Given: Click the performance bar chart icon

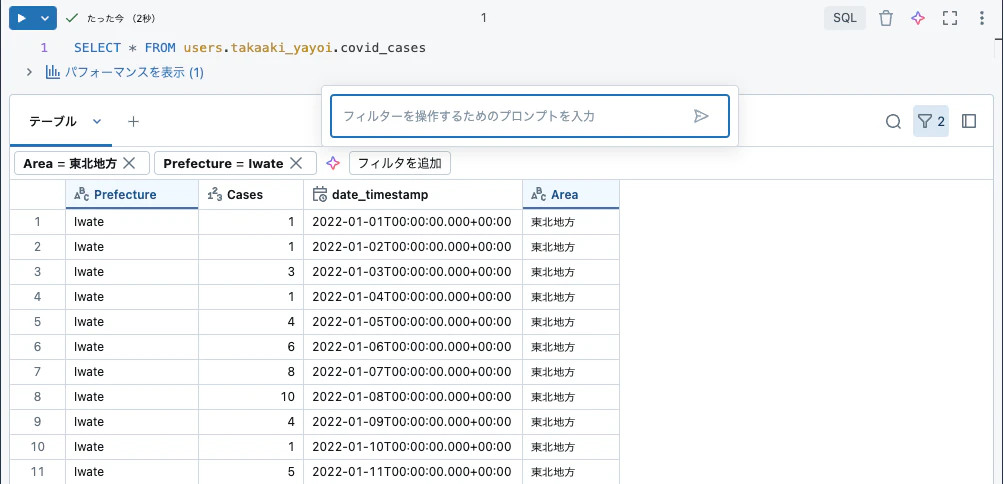Looking at the screenshot, I should (x=53, y=72).
